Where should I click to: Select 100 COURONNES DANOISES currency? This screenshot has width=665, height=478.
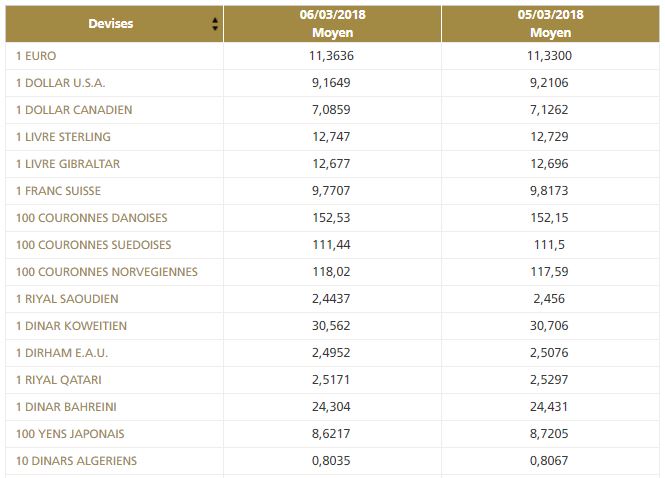pyautogui.click(x=91, y=218)
